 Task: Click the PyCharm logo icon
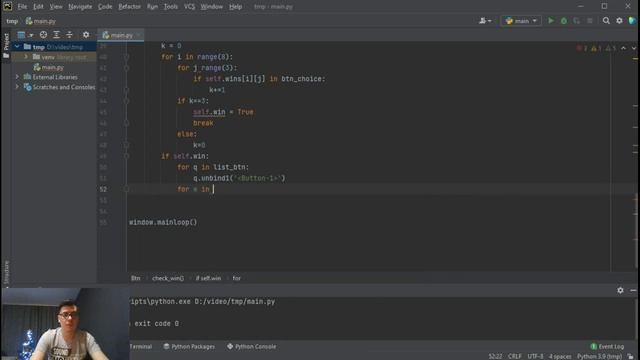click(x=7, y=6)
